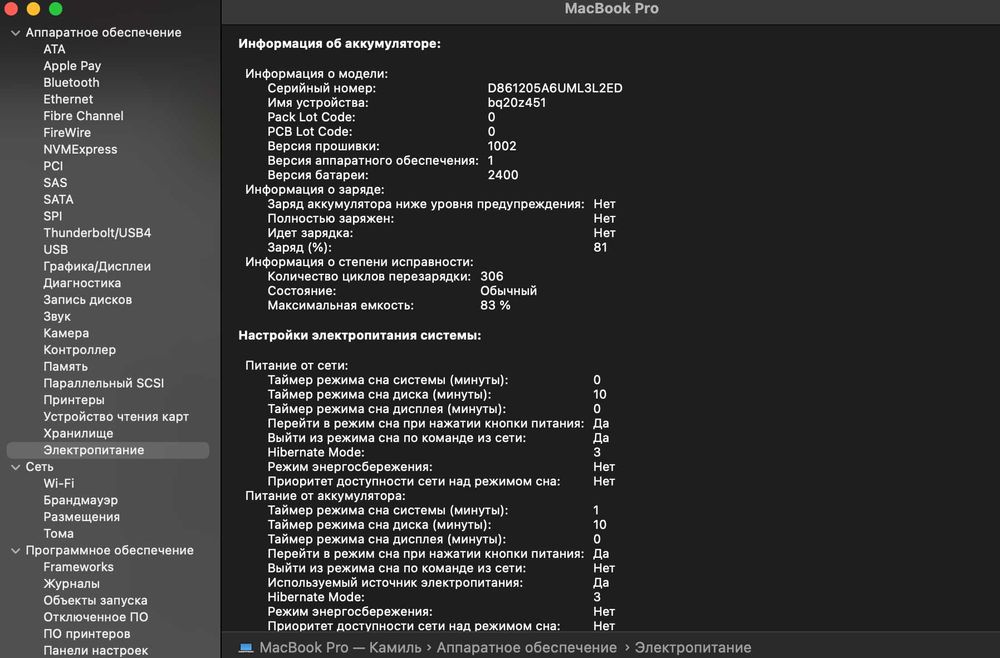This screenshot has height=658, width=1000.
Task: Select the highlighted Электропитание entry
Action: tap(108, 450)
